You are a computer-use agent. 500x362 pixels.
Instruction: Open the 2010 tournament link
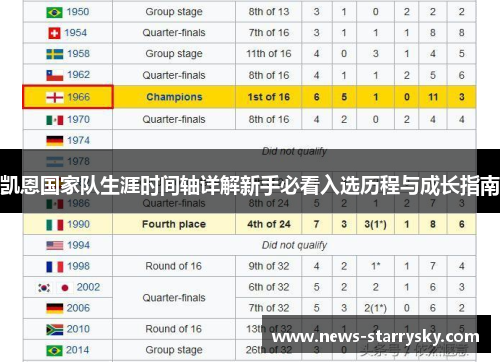[78, 329]
